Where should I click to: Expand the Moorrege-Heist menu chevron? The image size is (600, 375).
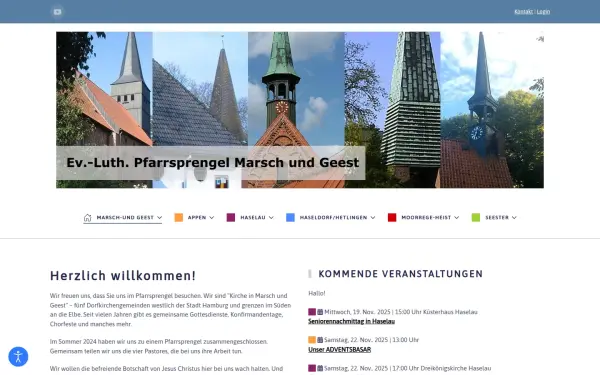(x=457, y=218)
